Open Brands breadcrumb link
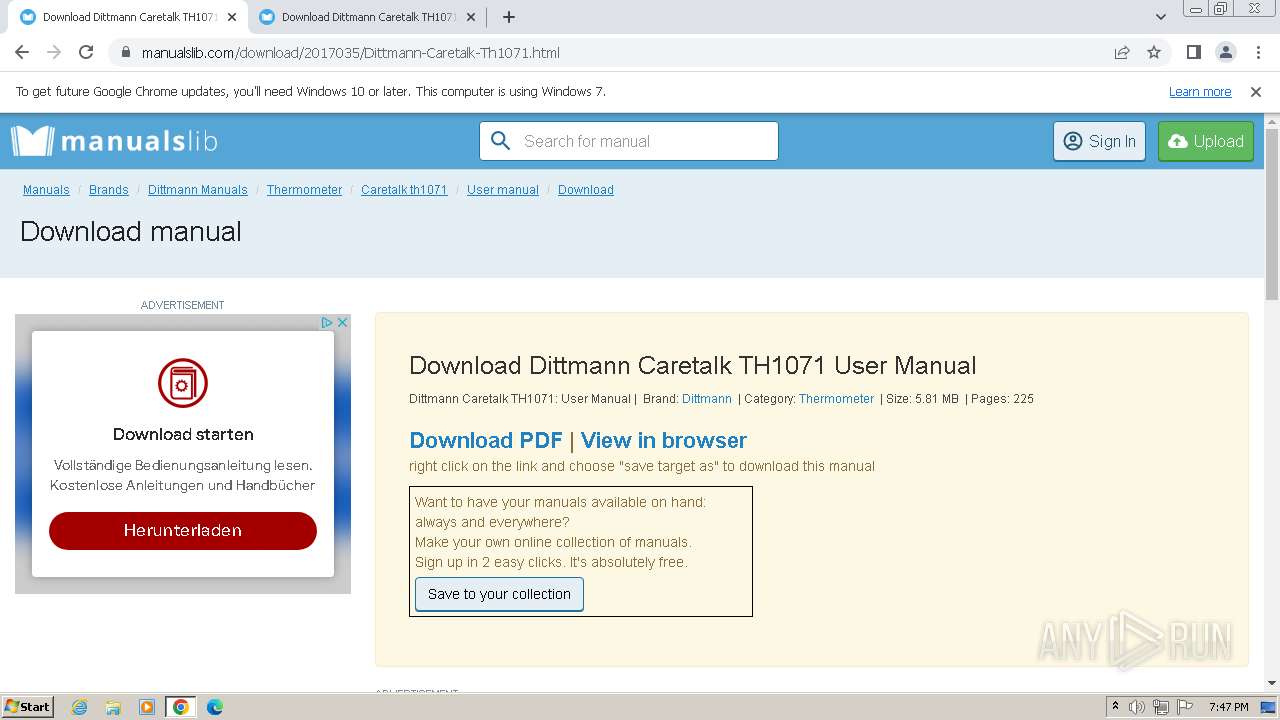The width and height of the screenshot is (1280, 720). coord(109,190)
